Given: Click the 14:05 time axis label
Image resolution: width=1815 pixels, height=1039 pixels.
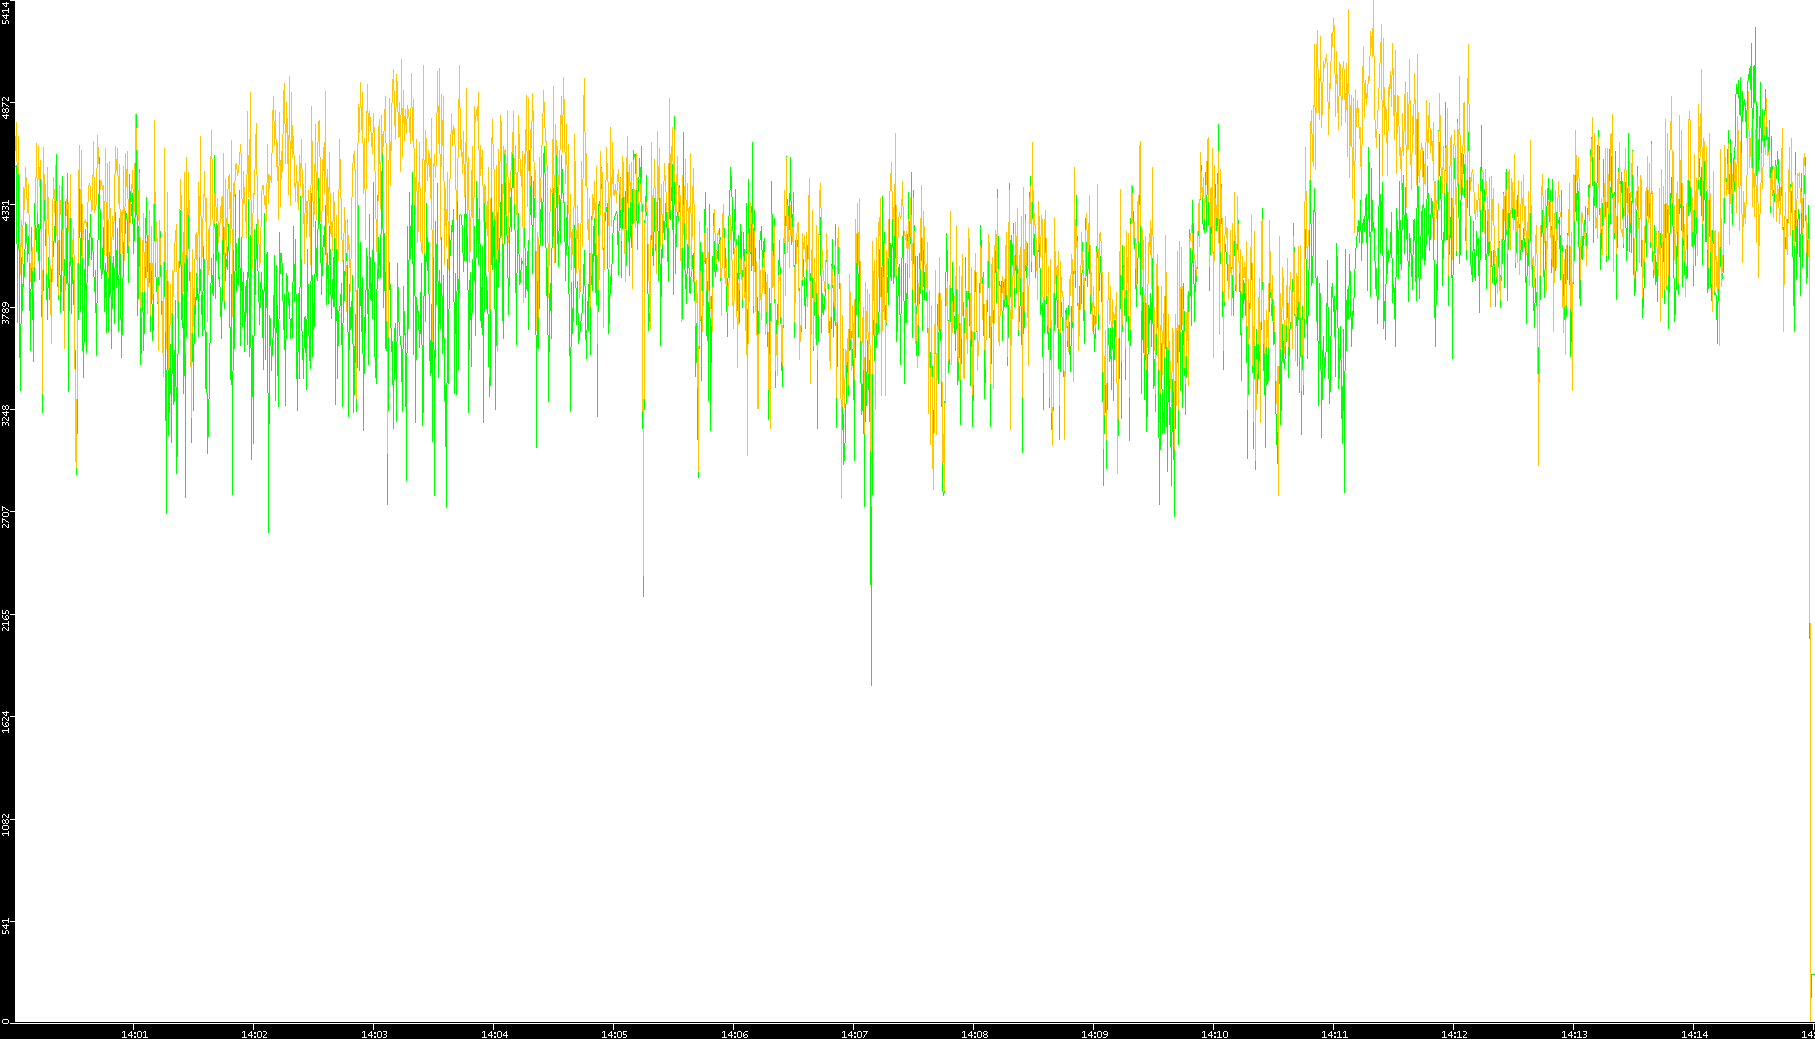Looking at the screenshot, I should coord(614,1034).
